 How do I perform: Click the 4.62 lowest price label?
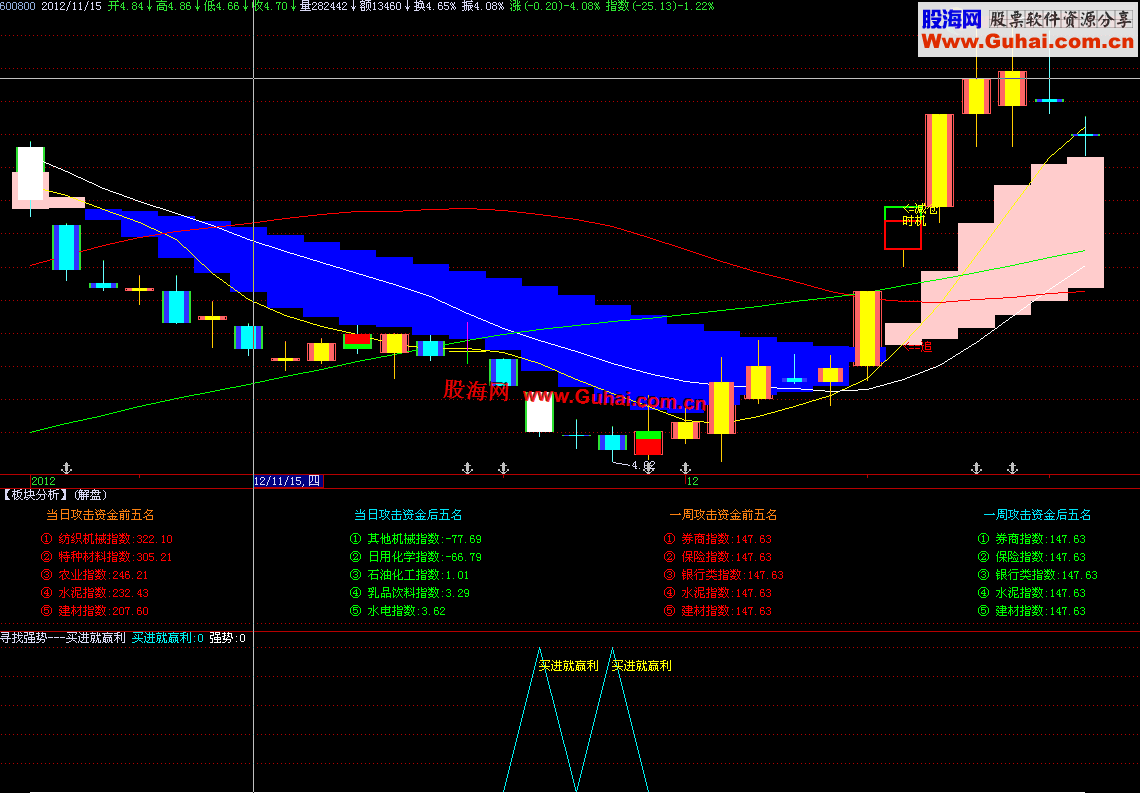click(x=643, y=465)
